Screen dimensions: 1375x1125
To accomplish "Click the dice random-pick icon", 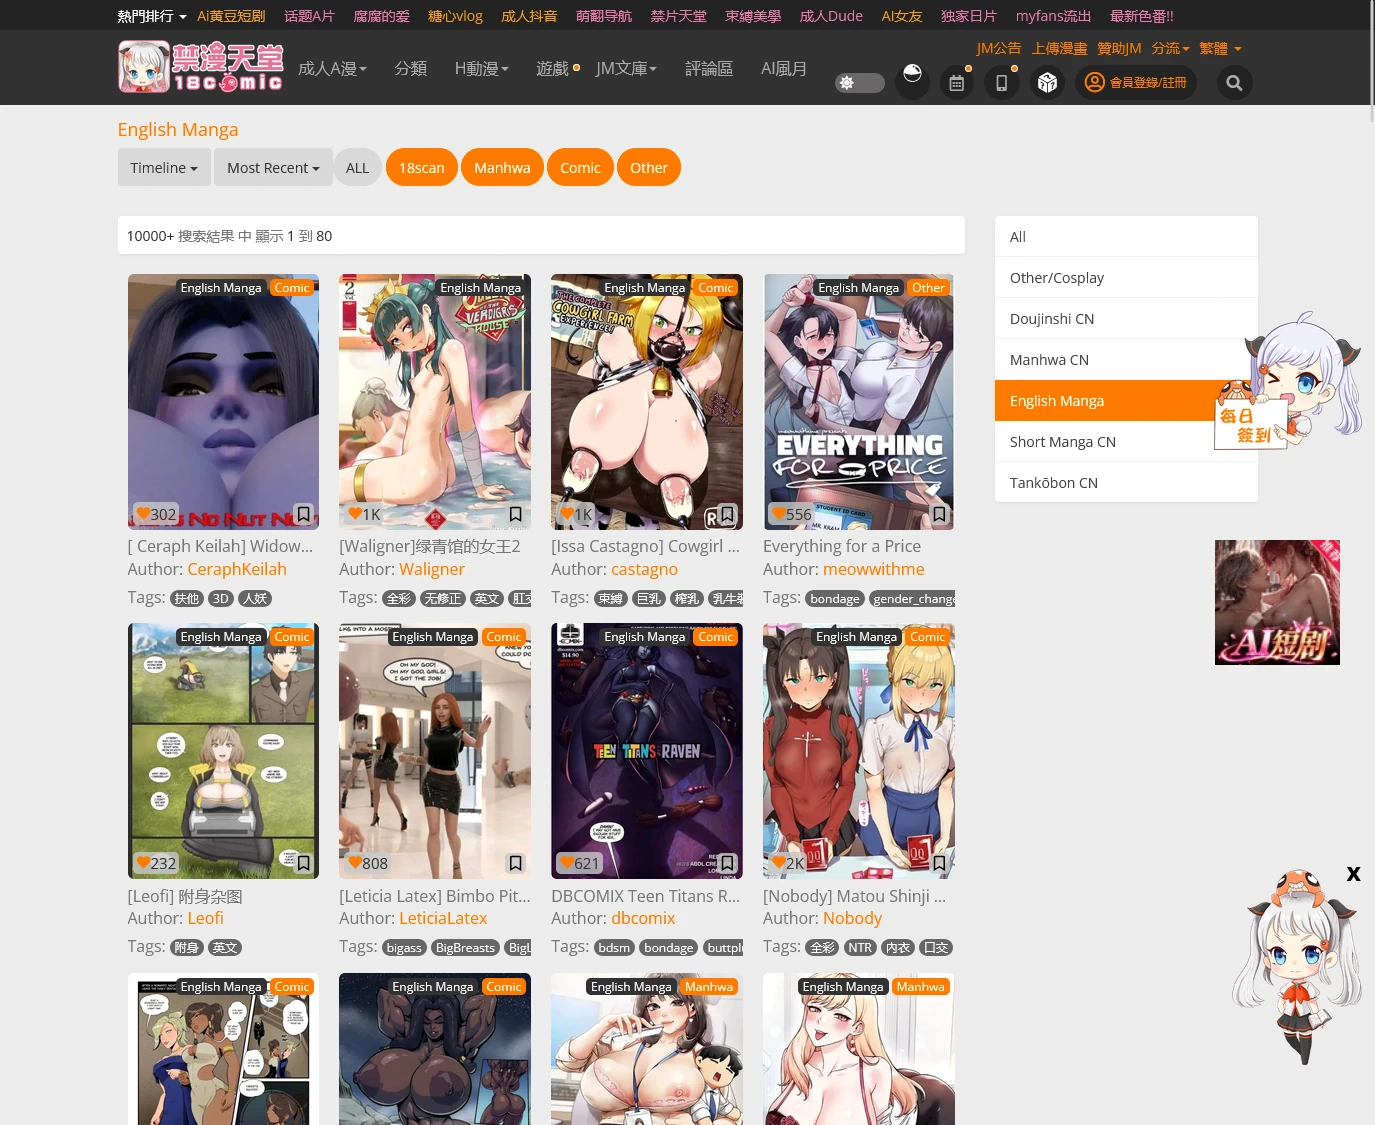I will [x=1047, y=83].
